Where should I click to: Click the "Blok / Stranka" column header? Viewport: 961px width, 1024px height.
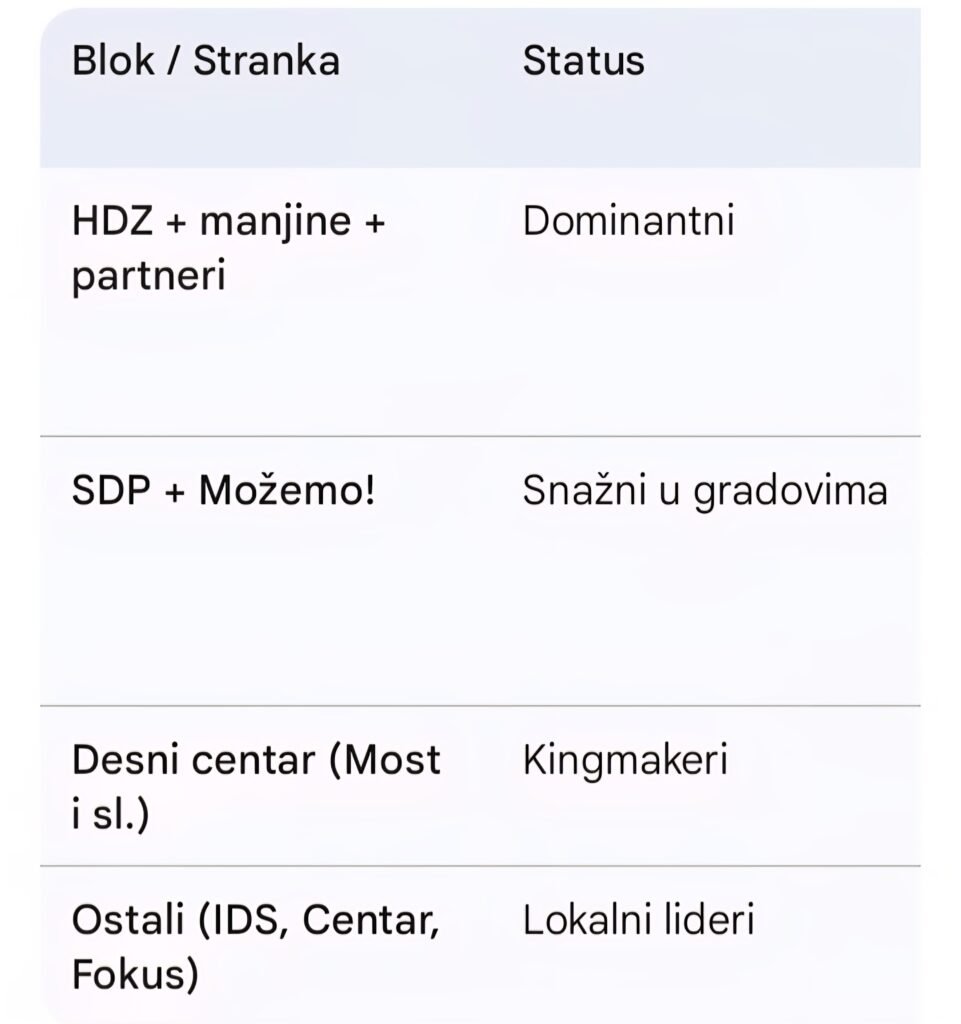[206, 61]
